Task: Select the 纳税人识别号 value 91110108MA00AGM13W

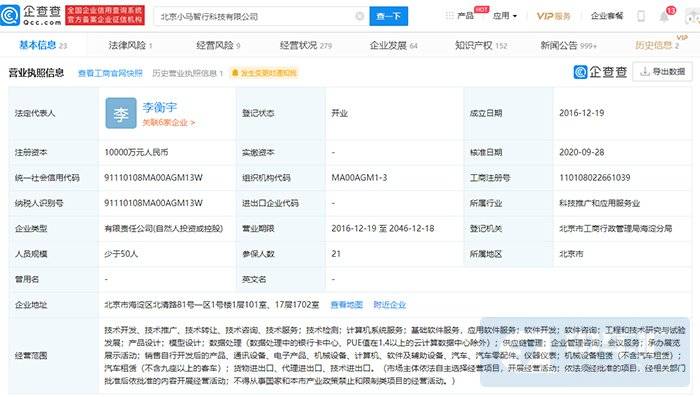Action: (x=153, y=203)
